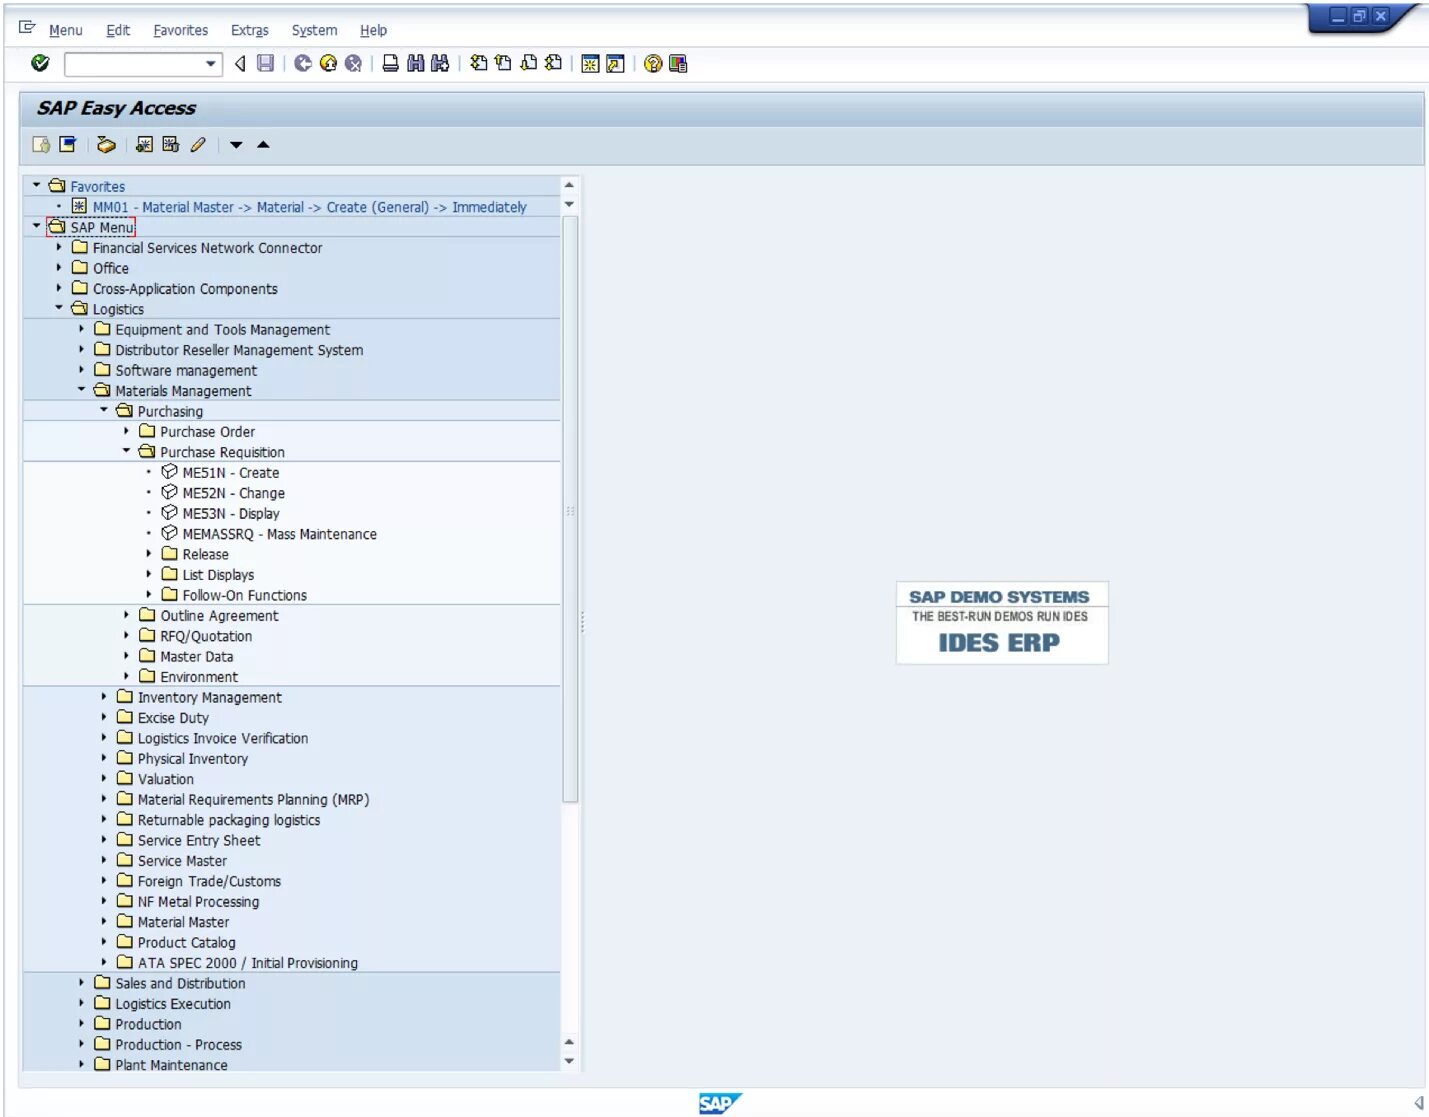The height and width of the screenshot is (1117, 1429).
Task: Click the SAP Business Workplace icon
Action: (106, 145)
